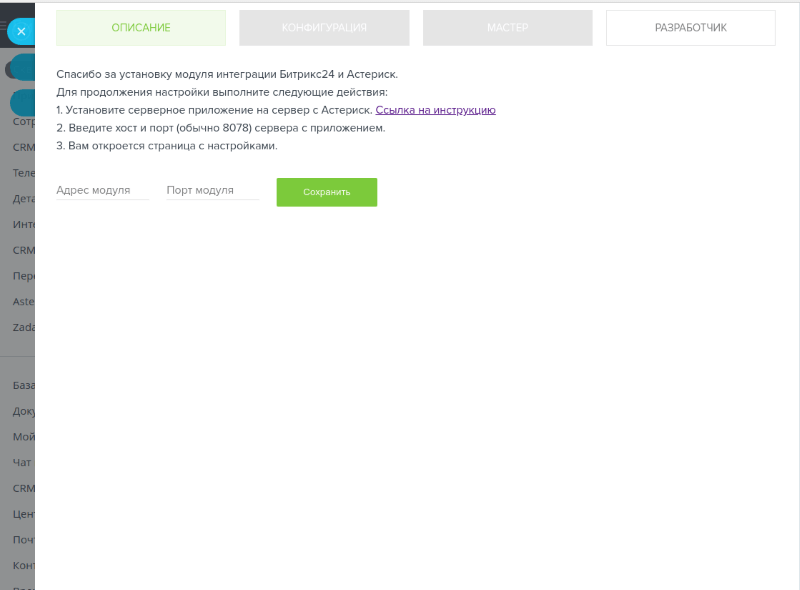Open the ОПИСАНИЕ tab
Image resolution: width=800 pixels, height=590 pixels.
[x=141, y=28]
